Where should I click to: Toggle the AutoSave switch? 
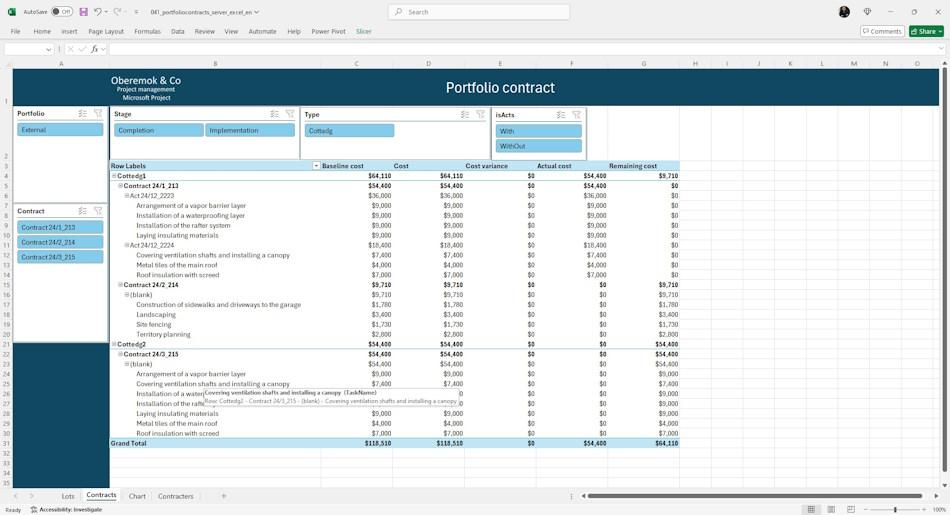pos(62,12)
